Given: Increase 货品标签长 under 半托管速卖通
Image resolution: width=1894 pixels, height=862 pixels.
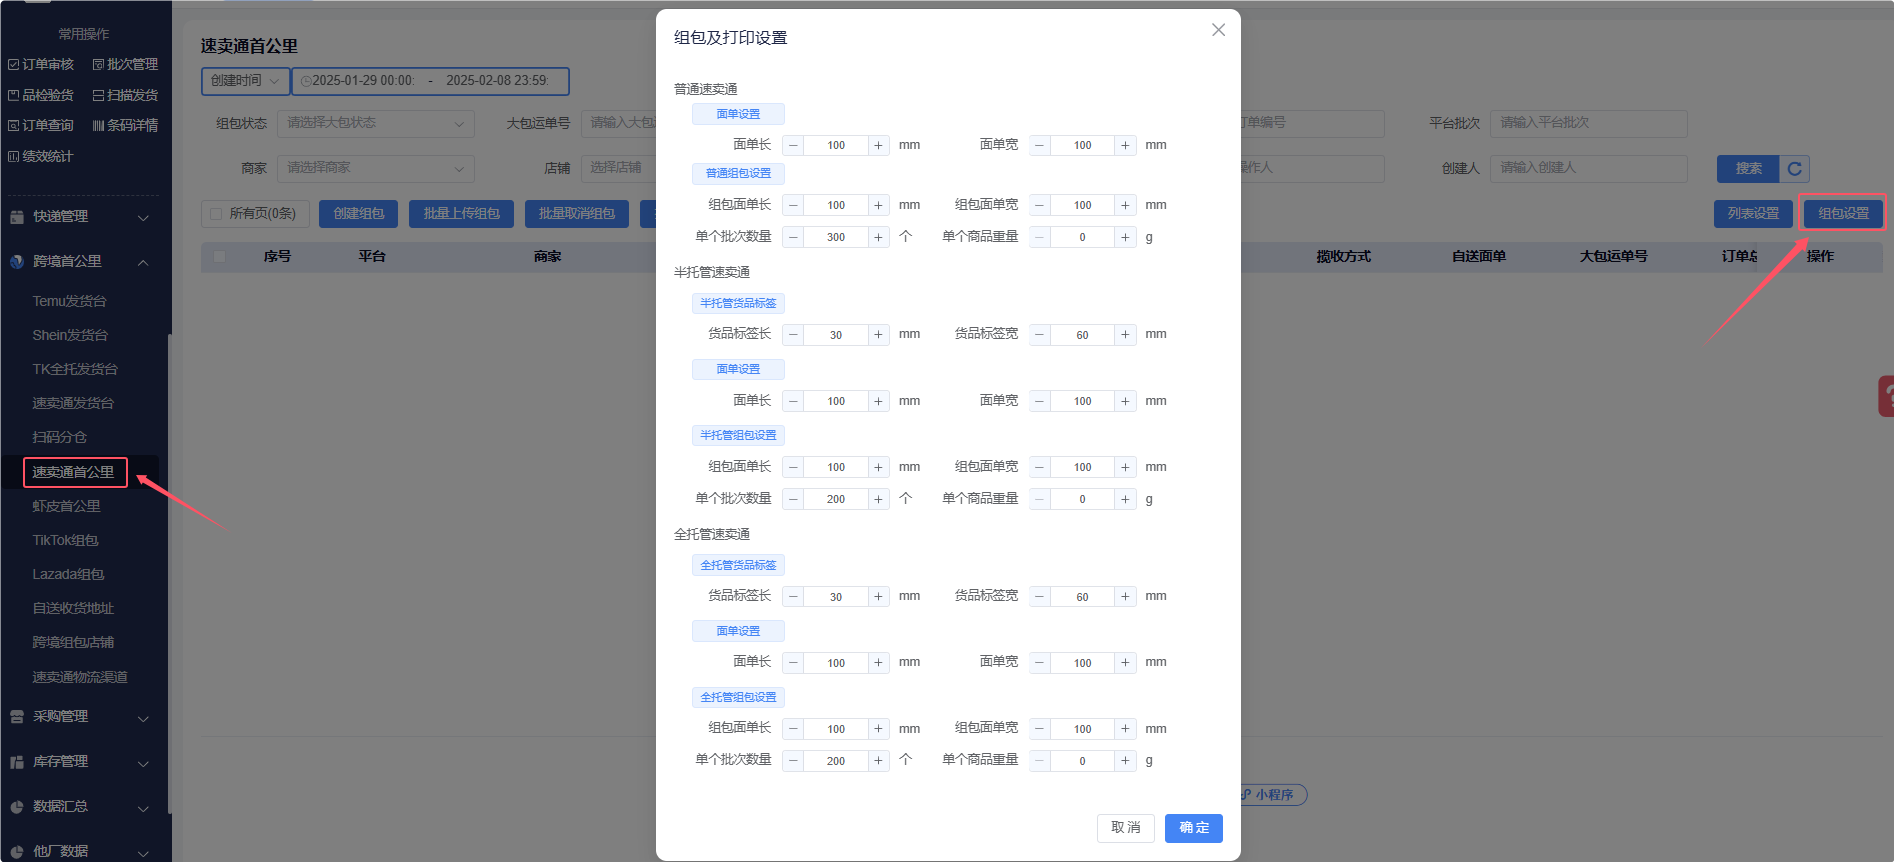Looking at the screenshot, I should 878,335.
